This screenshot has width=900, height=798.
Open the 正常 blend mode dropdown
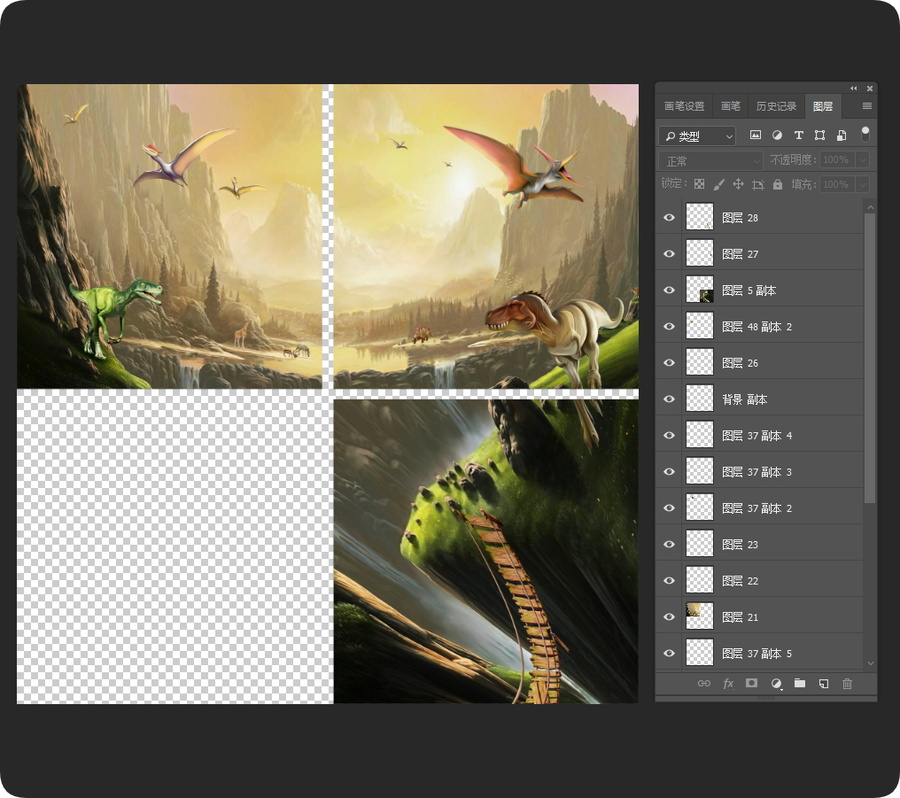711,160
